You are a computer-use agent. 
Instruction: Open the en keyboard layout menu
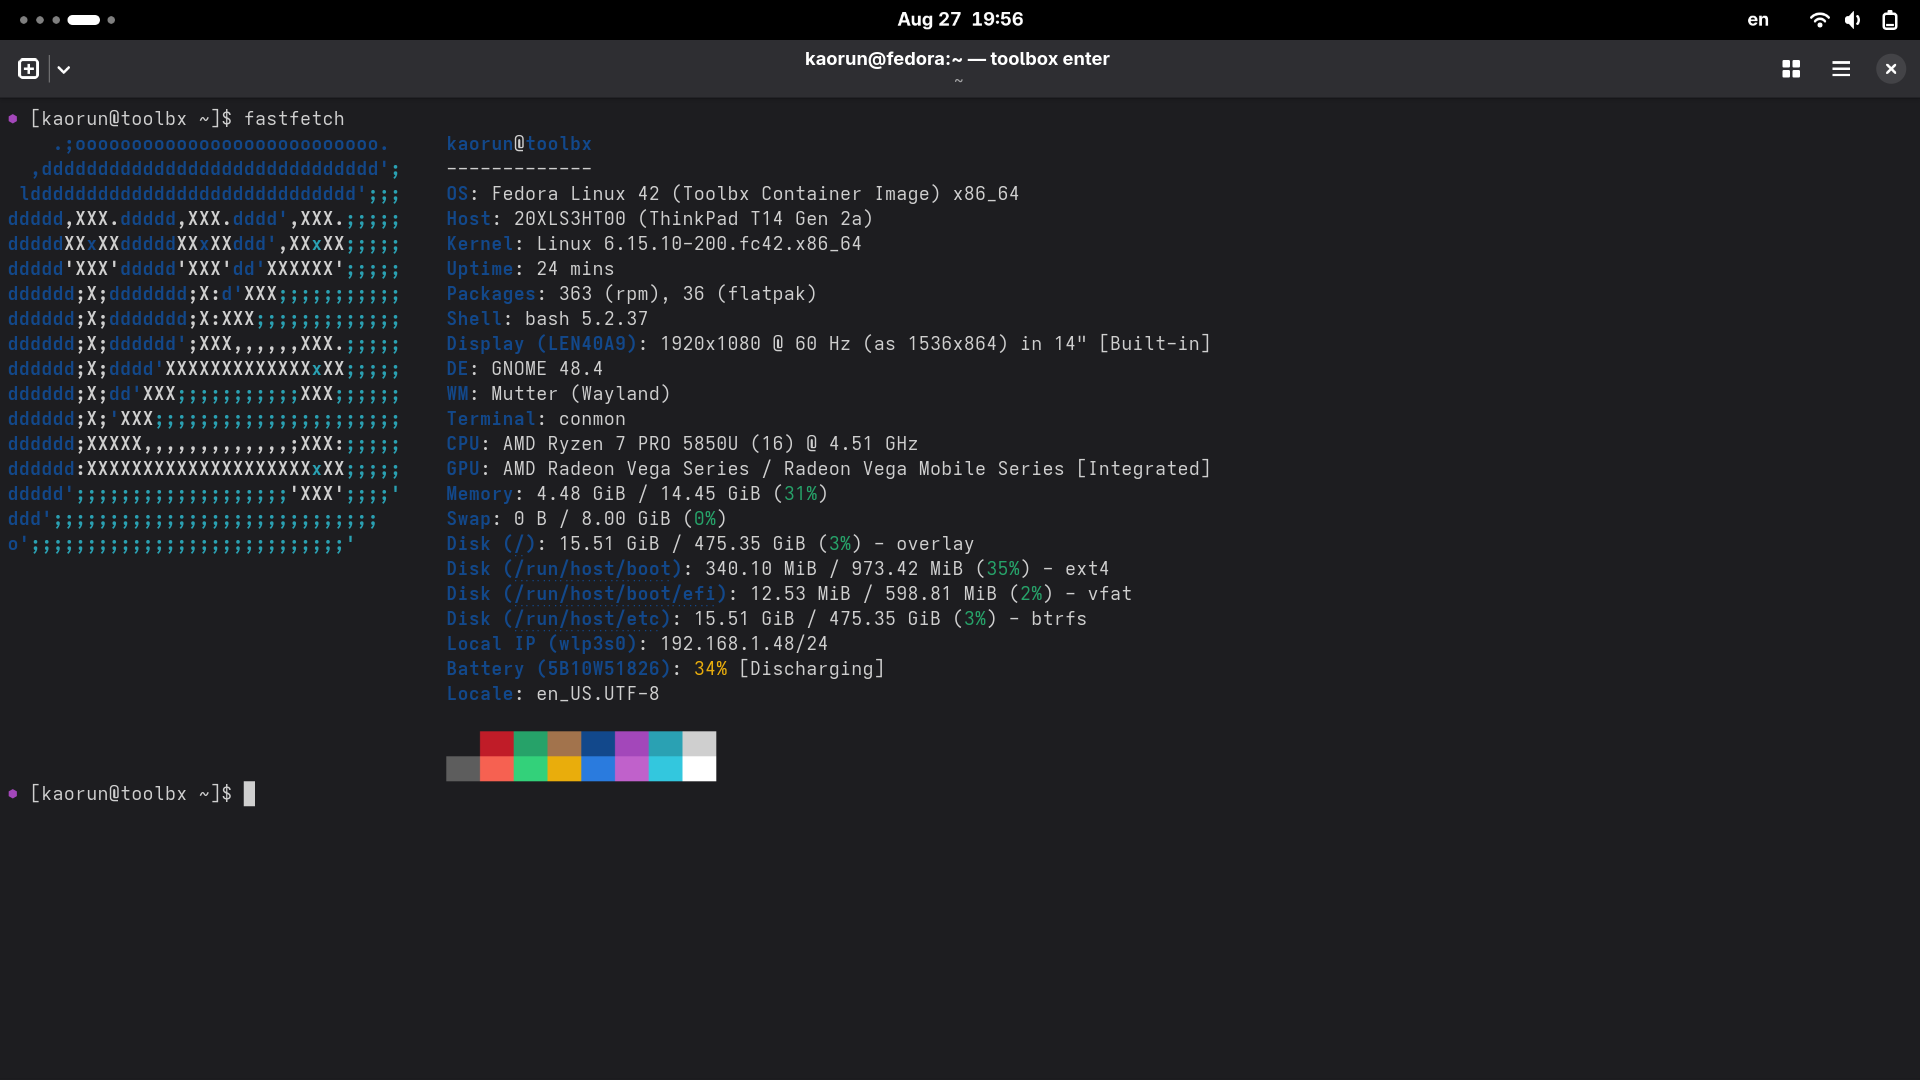[1758, 20]
